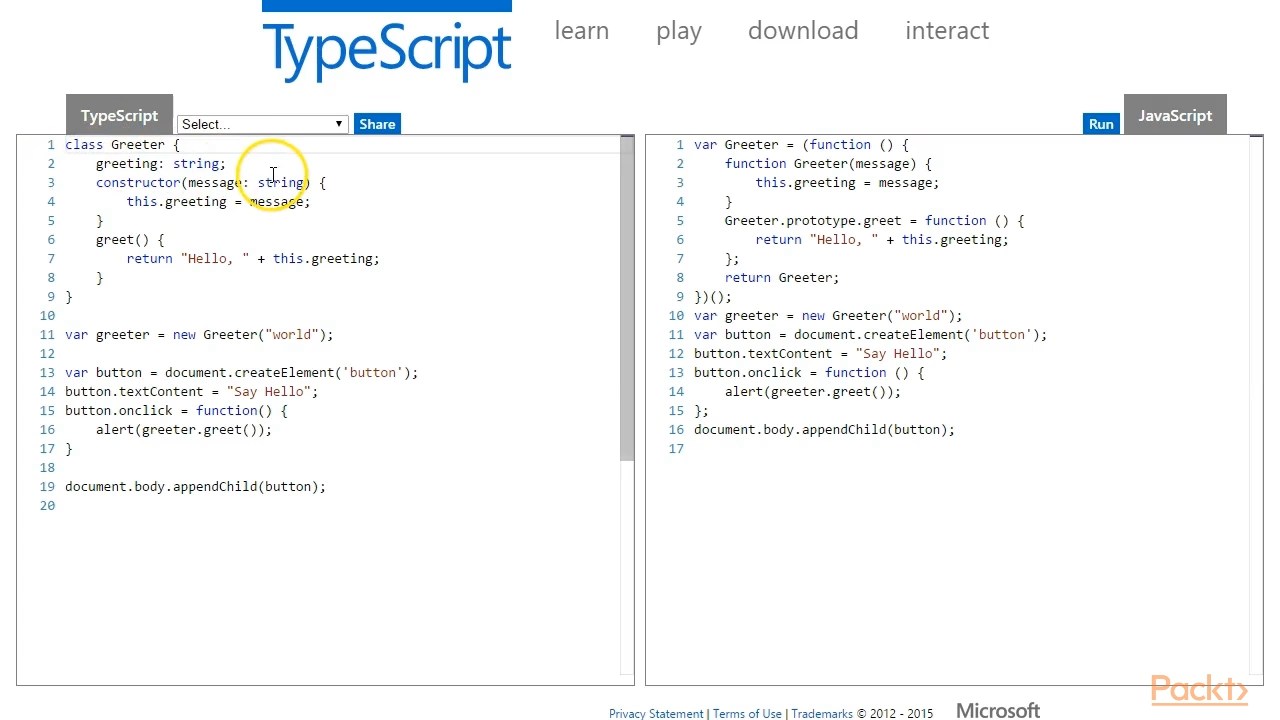Click line number 11 in the left editor
Viewport: 1280px width, 720px height.
click(47, 334)
